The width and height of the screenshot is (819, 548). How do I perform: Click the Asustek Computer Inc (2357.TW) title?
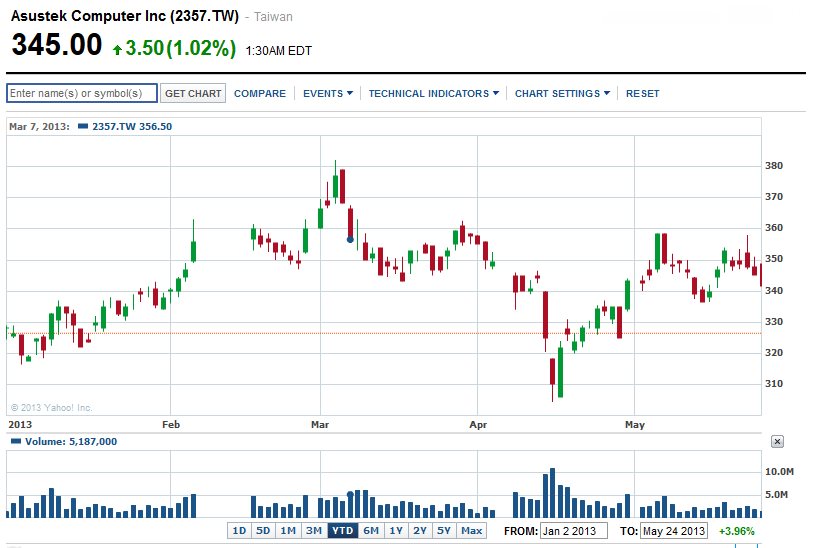125,16
